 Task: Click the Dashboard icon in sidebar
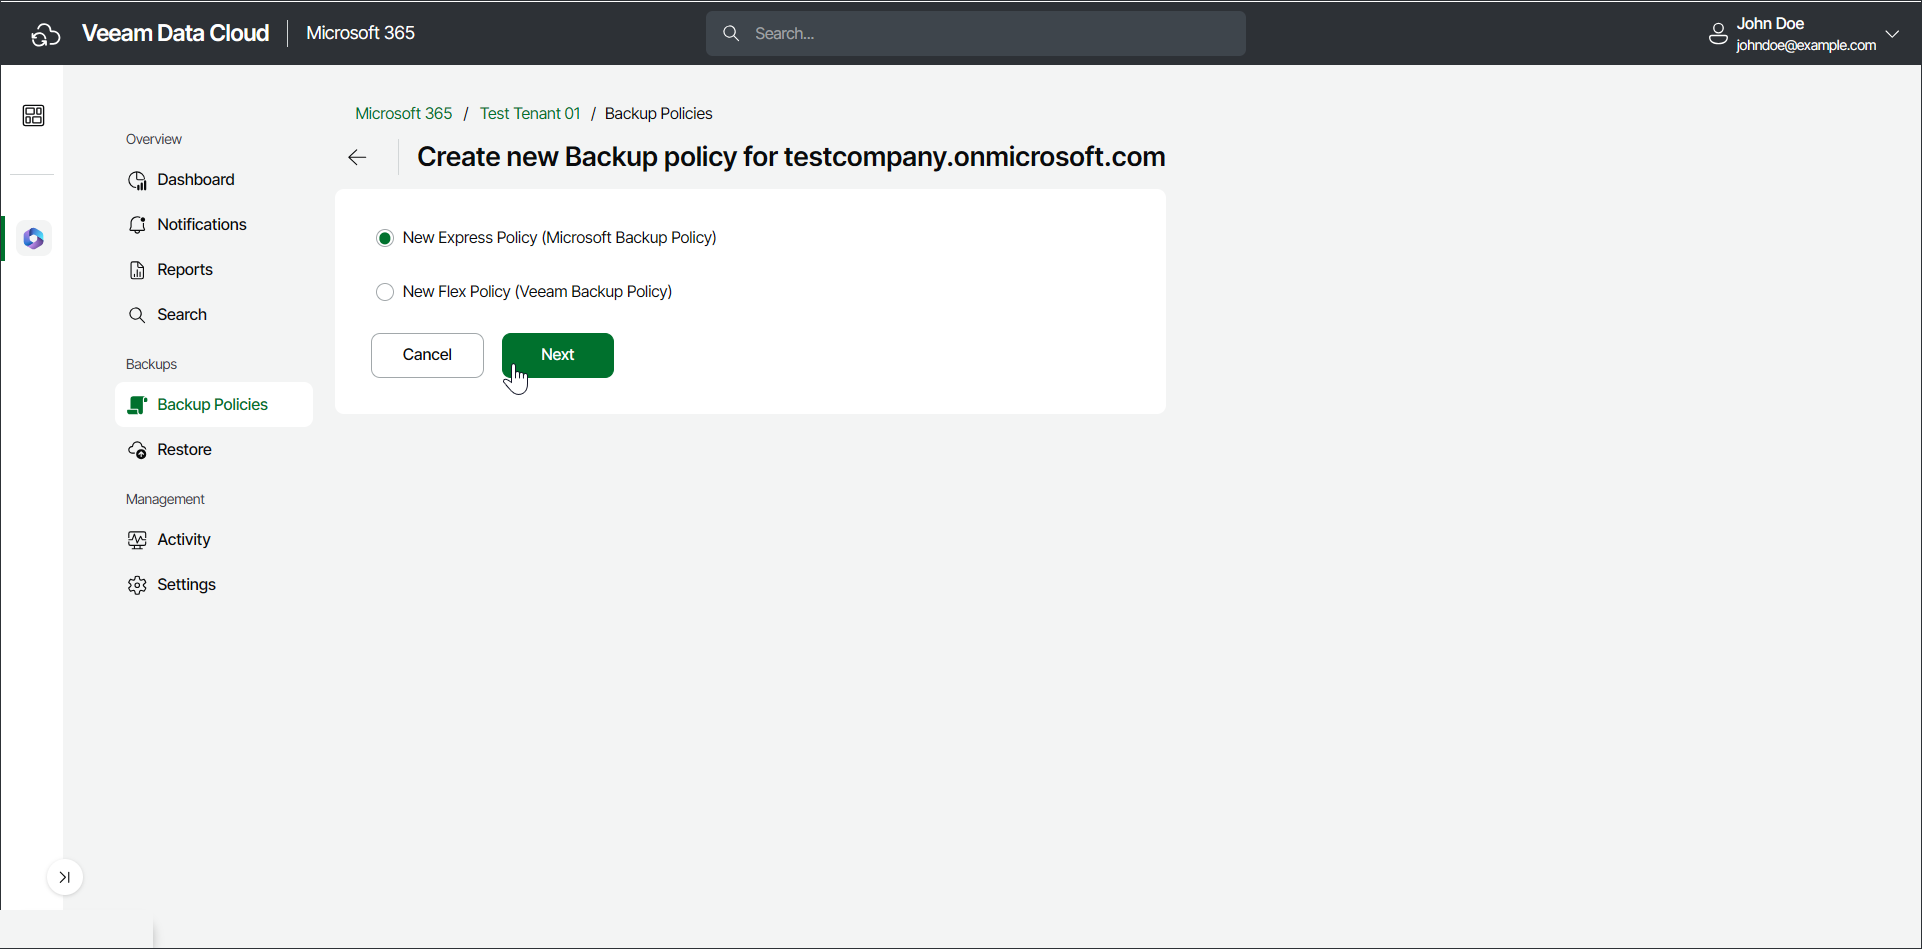tap(137, 180)
